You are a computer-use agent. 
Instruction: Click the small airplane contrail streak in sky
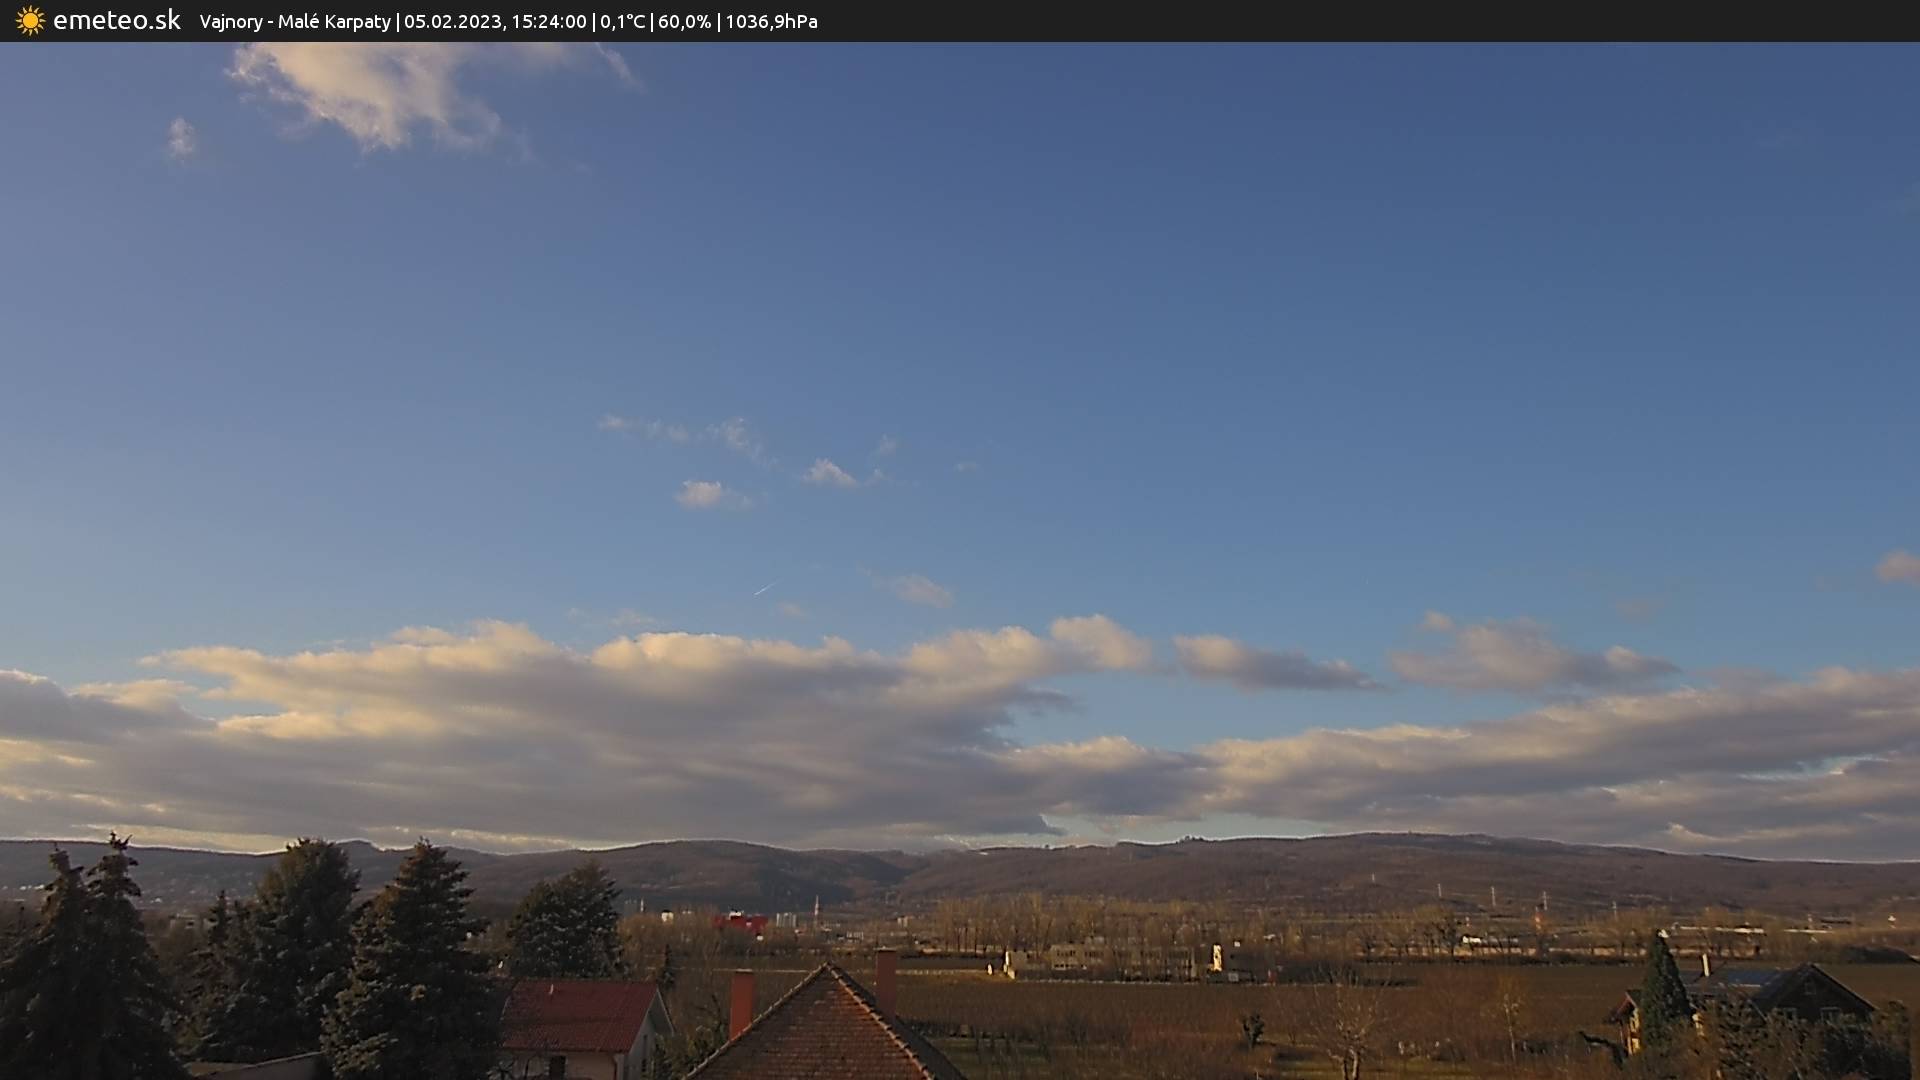point(766,587)
